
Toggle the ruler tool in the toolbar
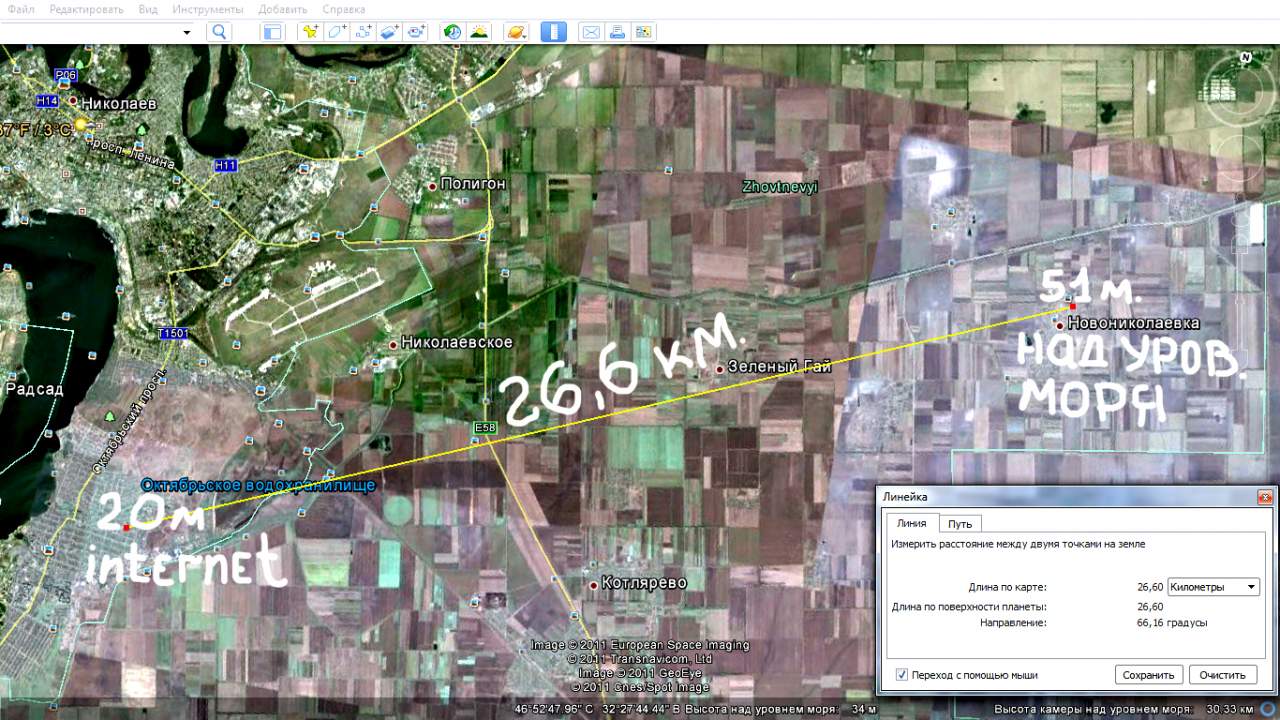[553, 32]
